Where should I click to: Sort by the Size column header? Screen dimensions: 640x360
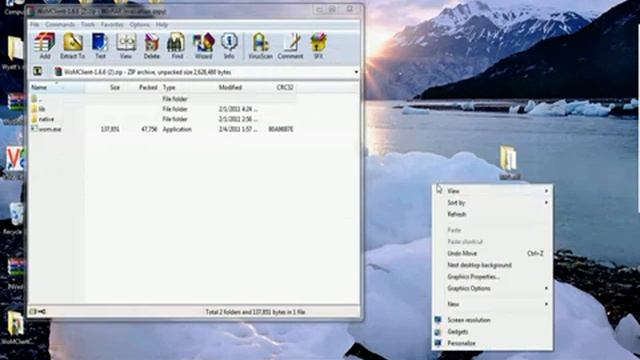pyautogui.click(x=103, y=87)
